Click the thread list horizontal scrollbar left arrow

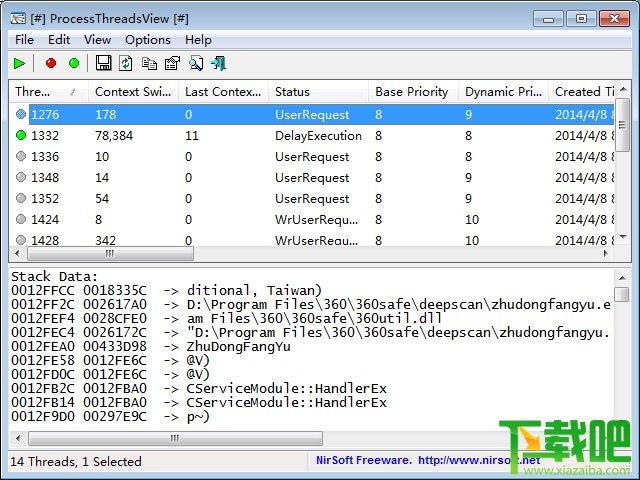[17, 253]
